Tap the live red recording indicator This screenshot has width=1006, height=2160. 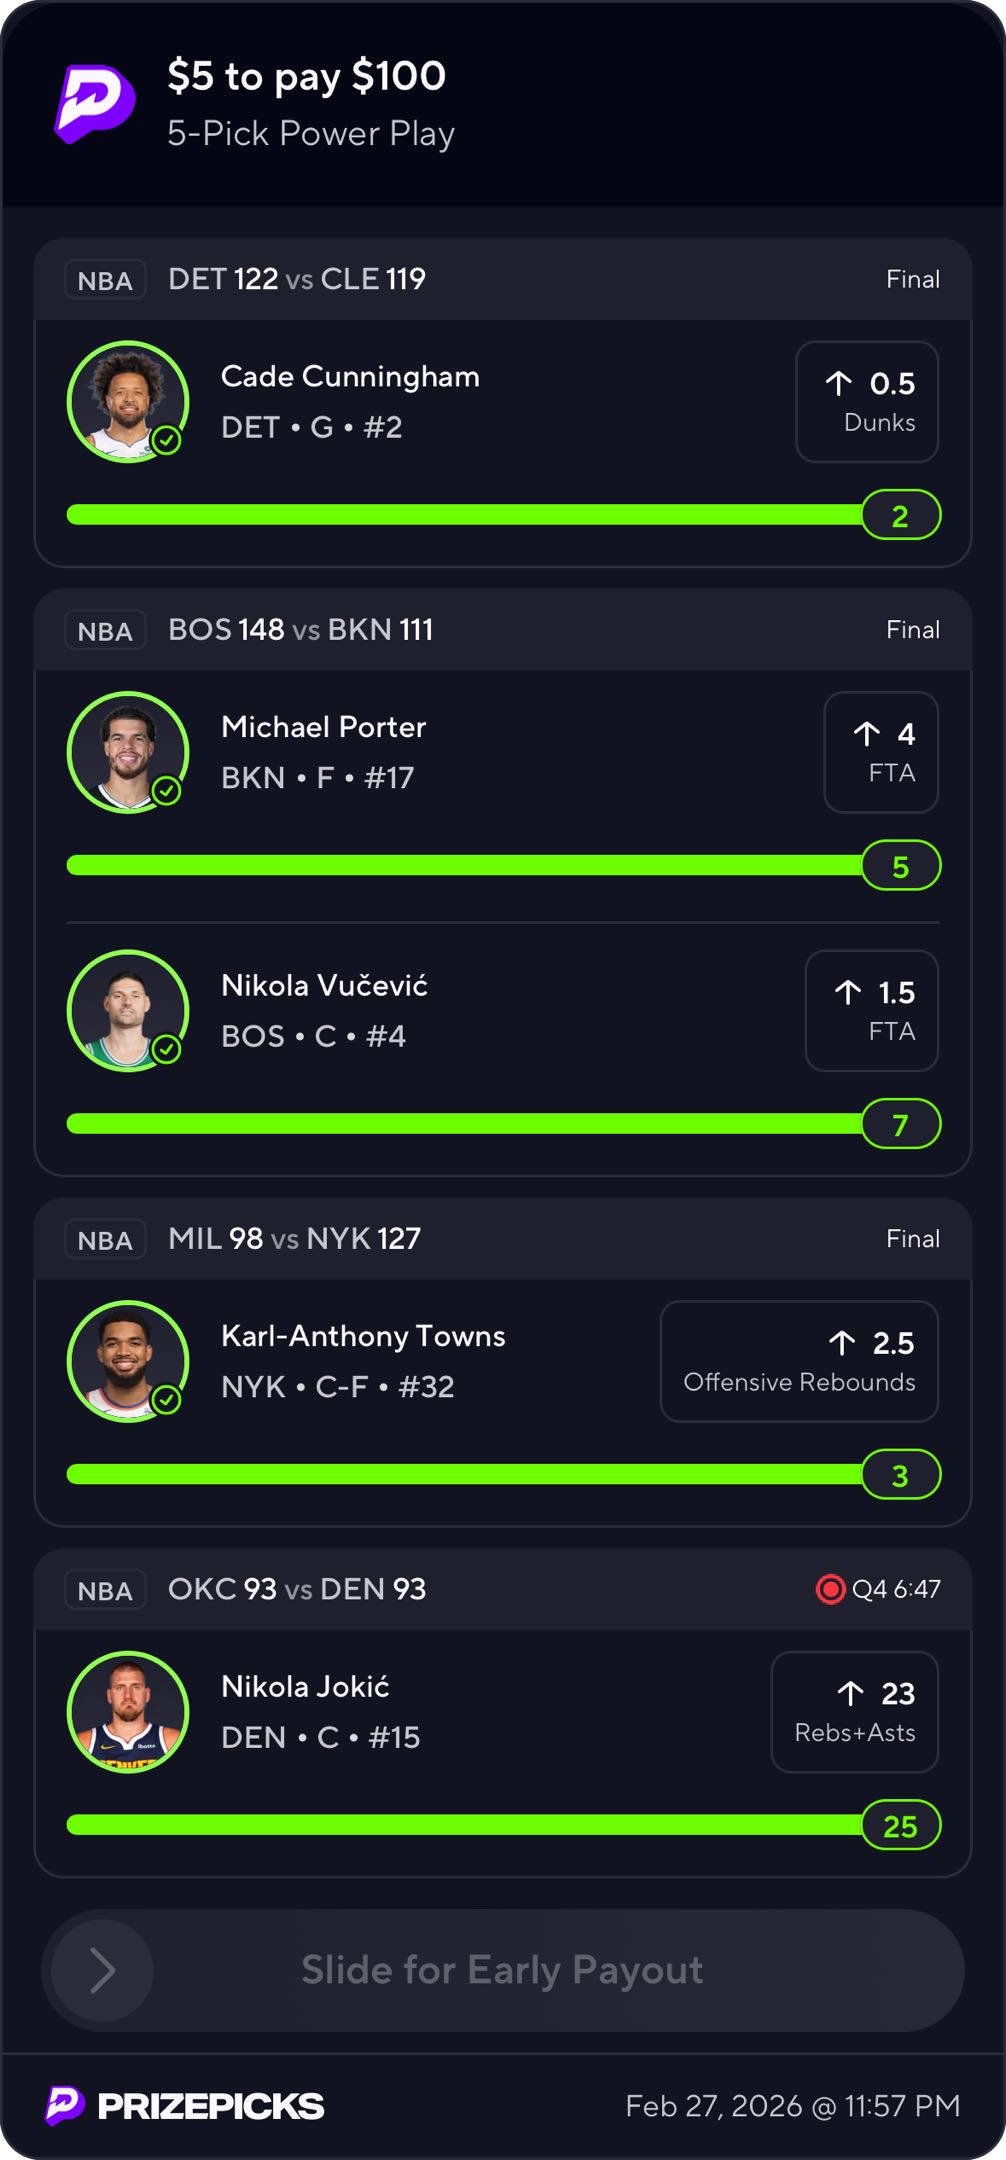click(x=830, y=1589)
